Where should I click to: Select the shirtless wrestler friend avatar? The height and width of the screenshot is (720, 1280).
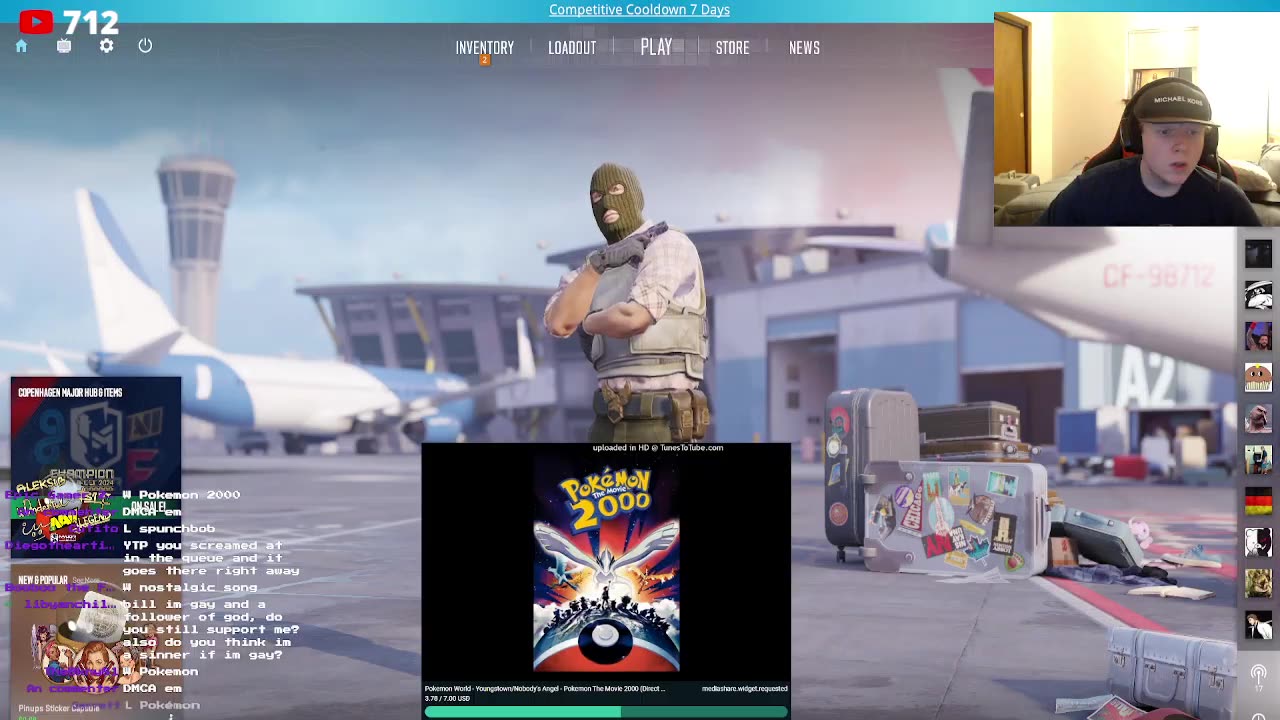1258,336
